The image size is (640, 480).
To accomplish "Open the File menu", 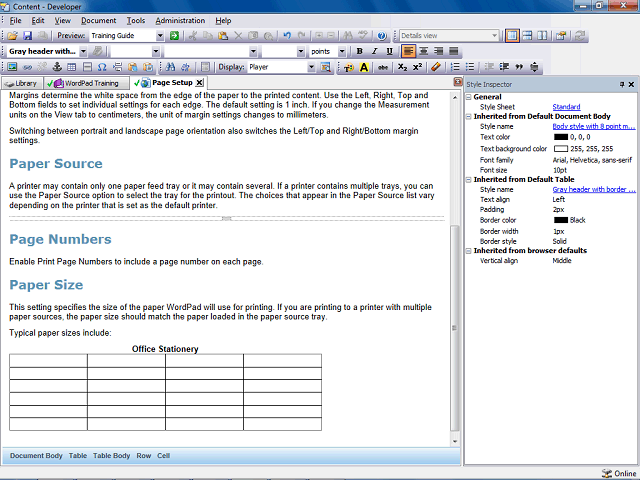I will 16,20.
